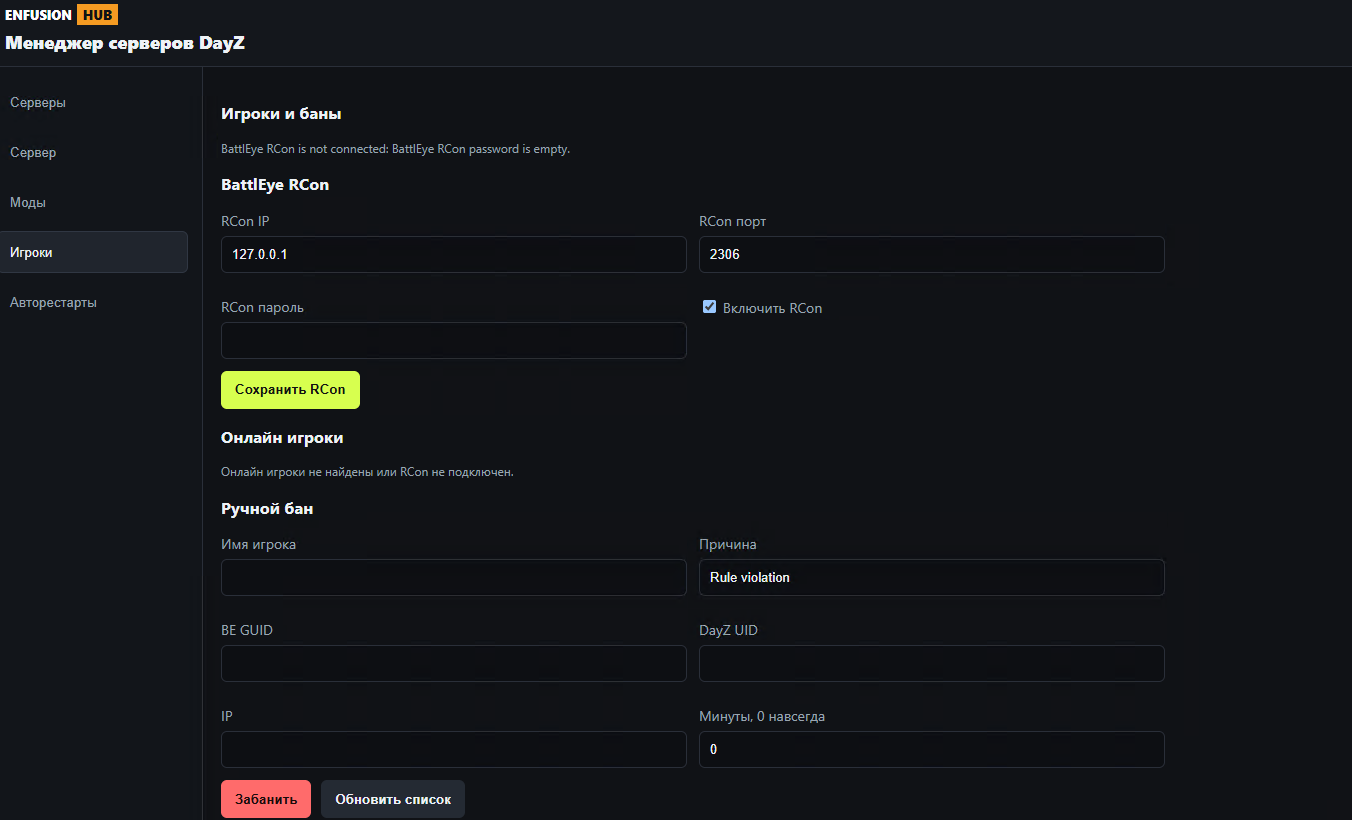Screen dimensions: 1352x820
Task: Focus the Причина field
Action: click(x=932, y=577)
